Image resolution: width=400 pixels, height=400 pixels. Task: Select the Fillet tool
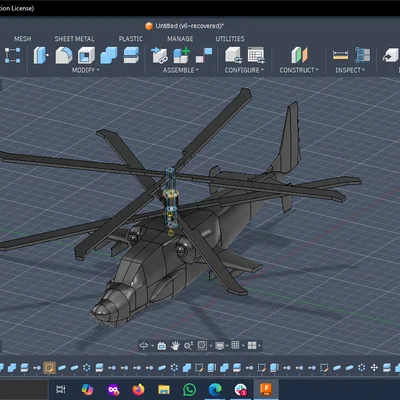click(64, 55)
